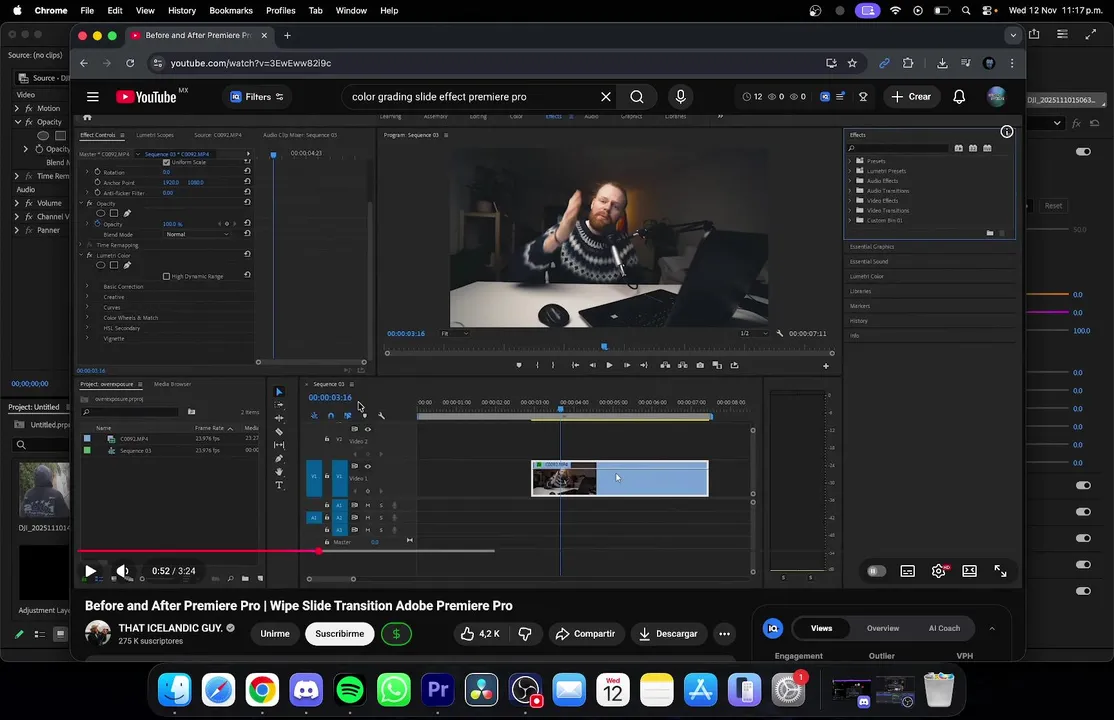The height and width of the screenshot is (720, 1114).
Task: Click the vidIQ blue logo in header
Action: click(x=825, y=97)
